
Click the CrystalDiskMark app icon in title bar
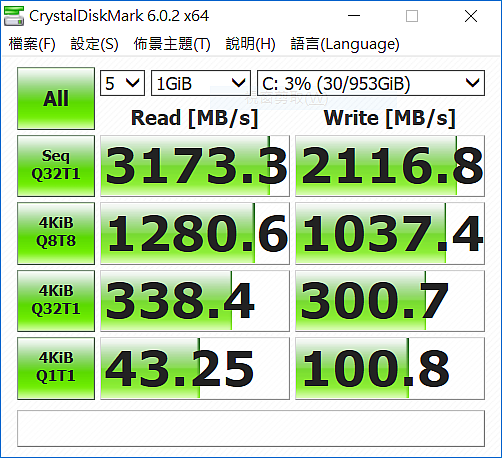coord(14,16)
